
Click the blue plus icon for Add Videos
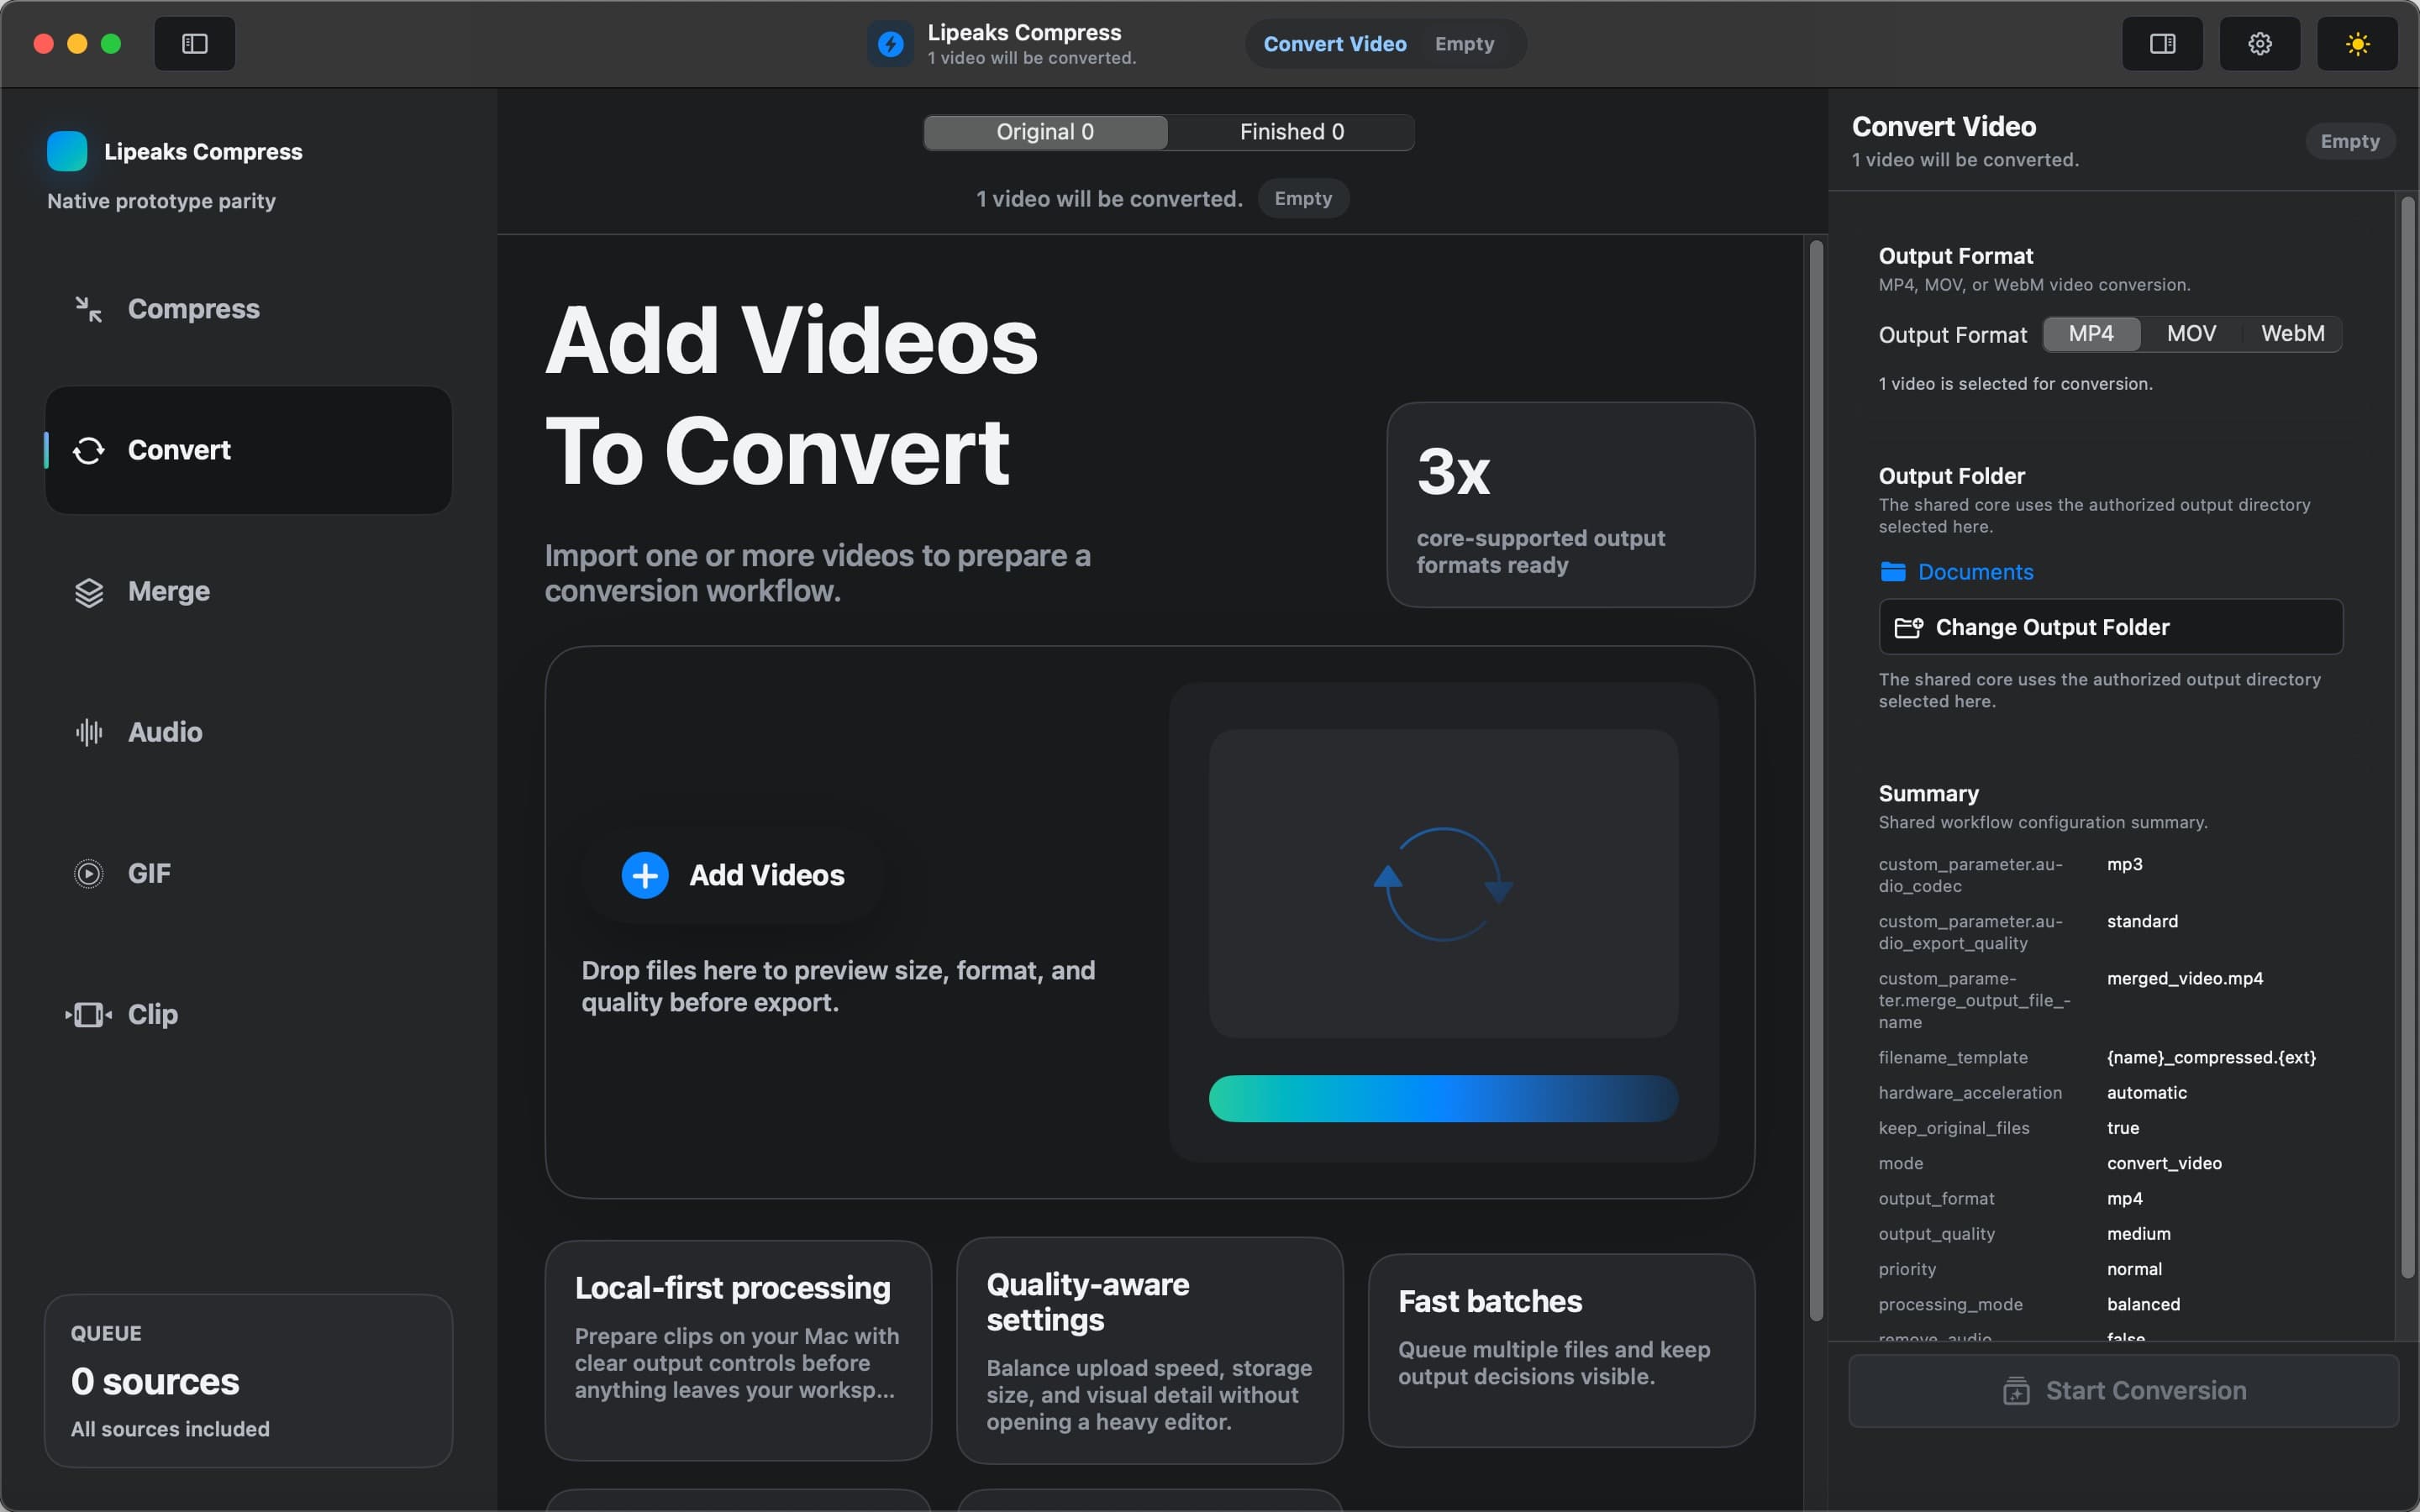(x=645, y=875)
